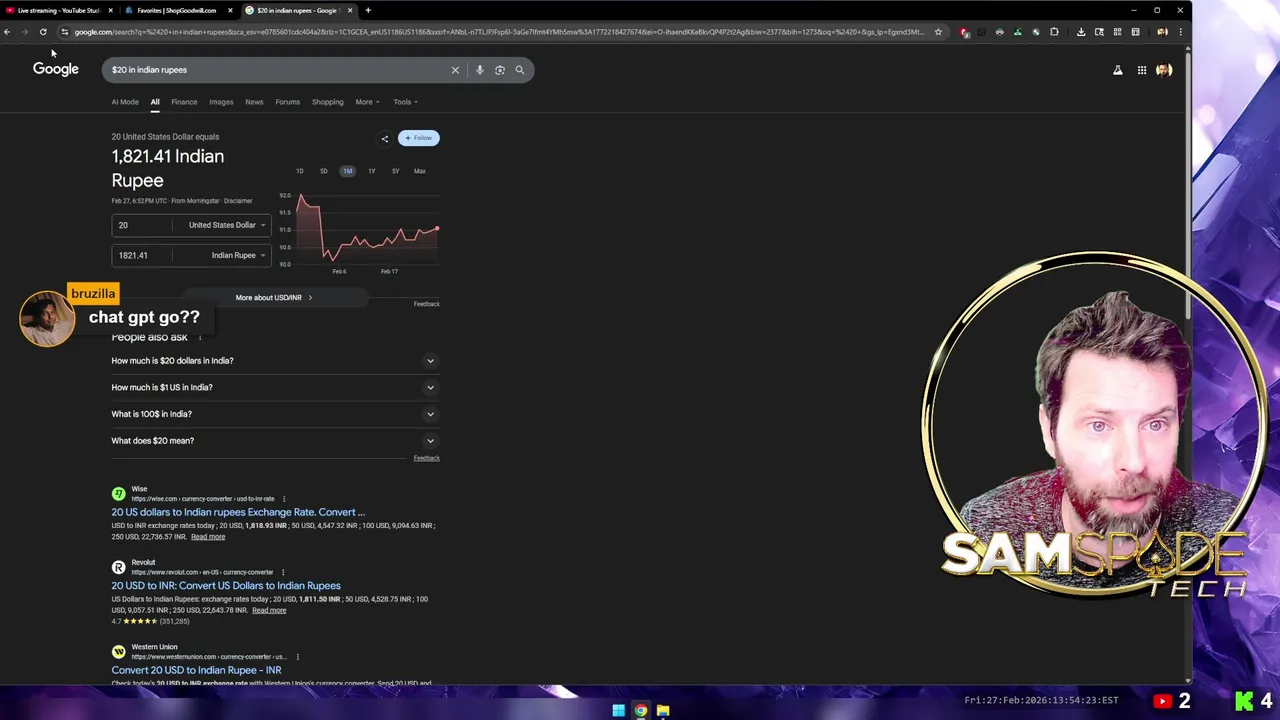Image resolution: width=1280 pixels, height=720 pixels.
Task: Reload the page
Action: click(x=43, y=32)
